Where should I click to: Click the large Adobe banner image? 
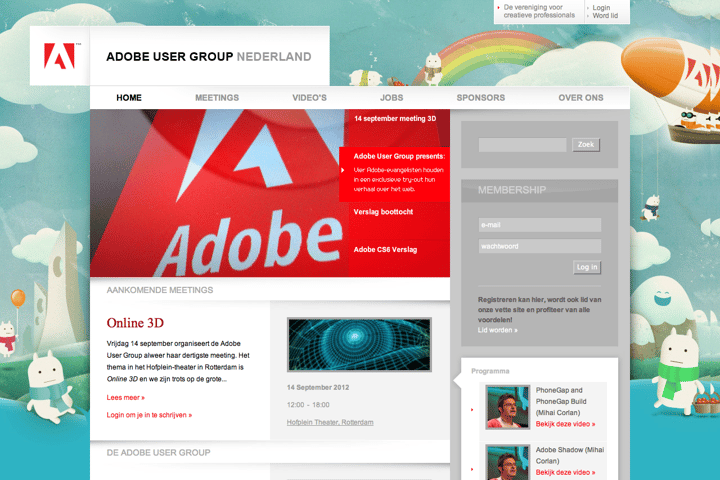coord(219,193)
